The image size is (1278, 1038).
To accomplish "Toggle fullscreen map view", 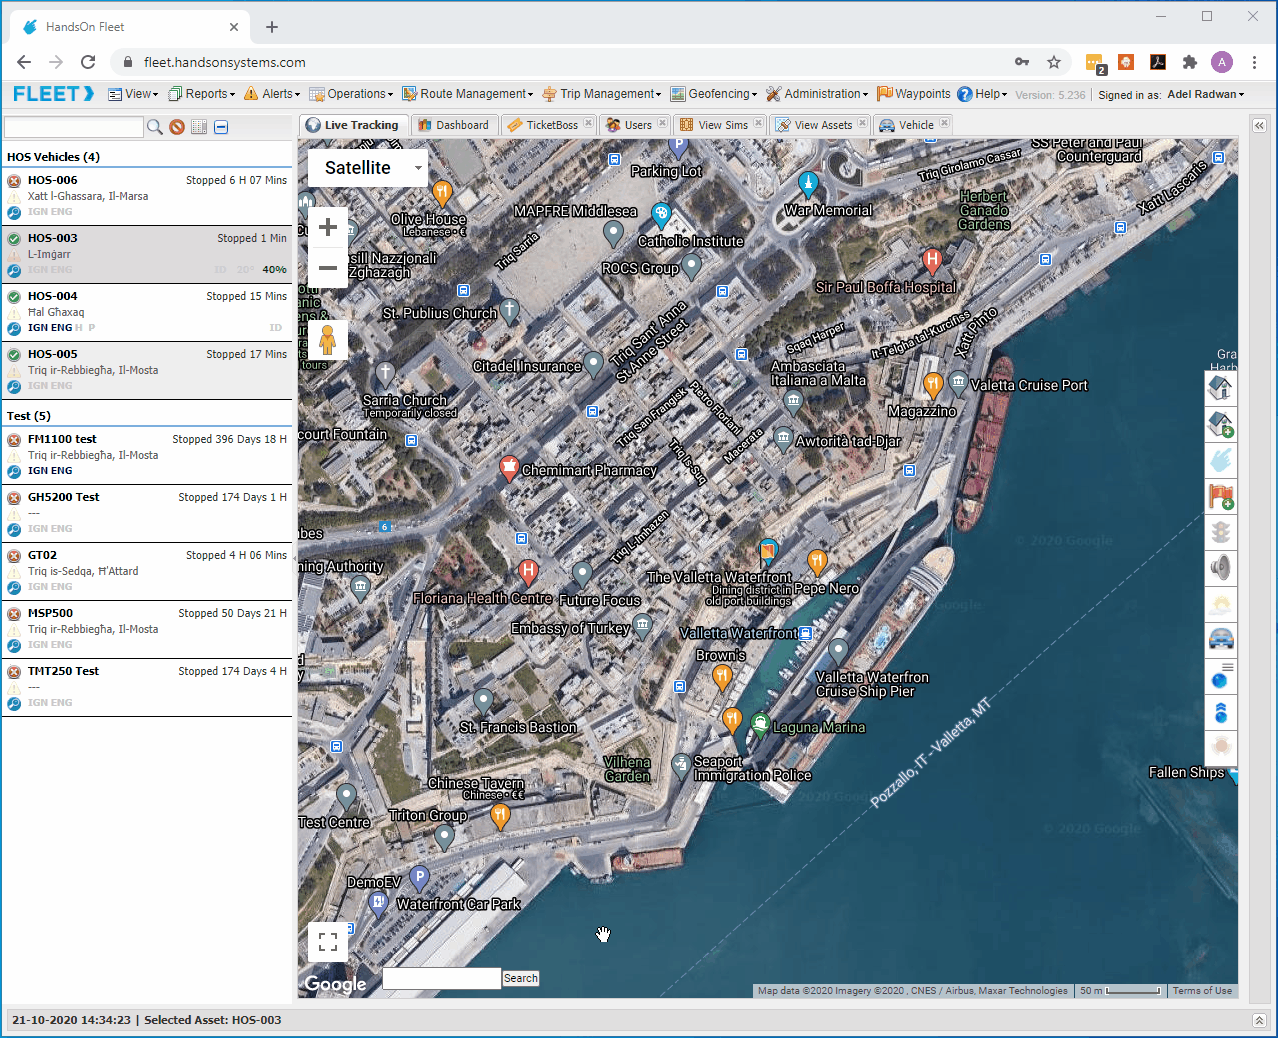I will (328, 942).
